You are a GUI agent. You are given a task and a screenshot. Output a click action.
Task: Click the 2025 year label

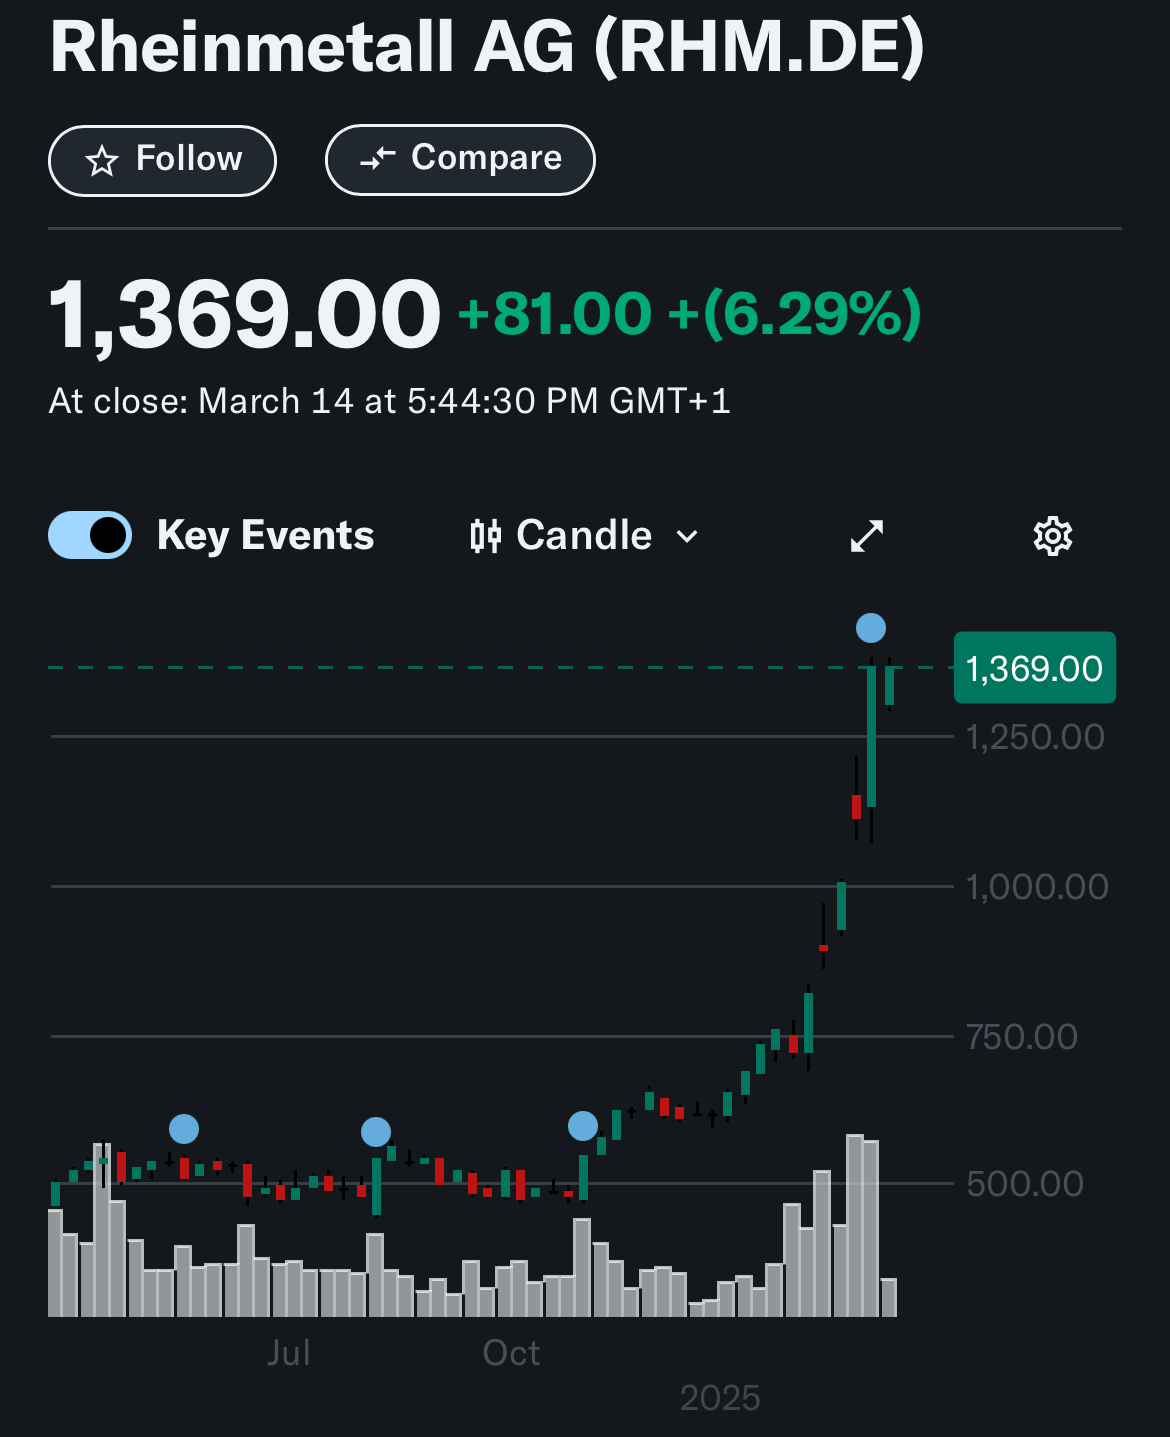coord(720,1398)
